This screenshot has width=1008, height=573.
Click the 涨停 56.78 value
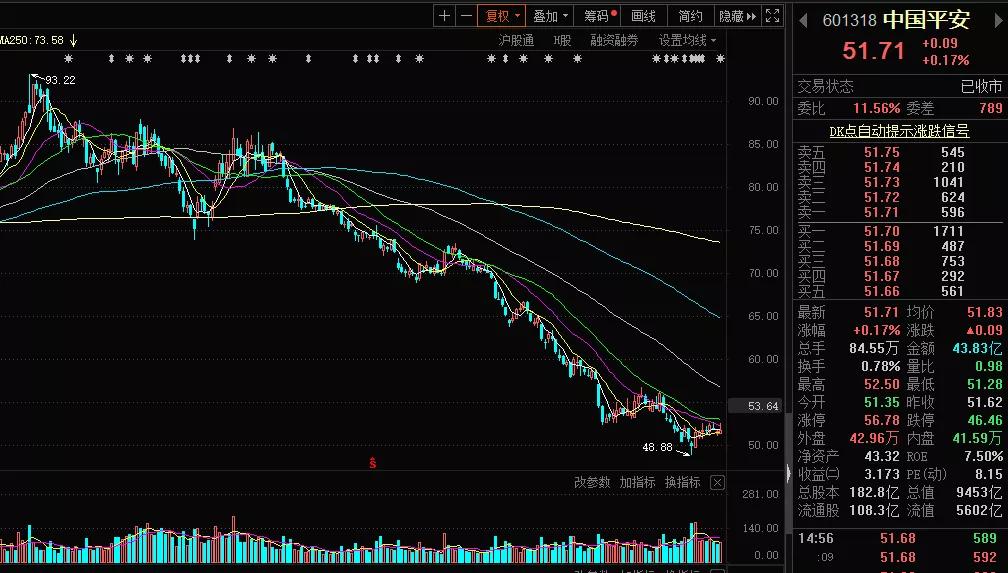tap(881, 421)
